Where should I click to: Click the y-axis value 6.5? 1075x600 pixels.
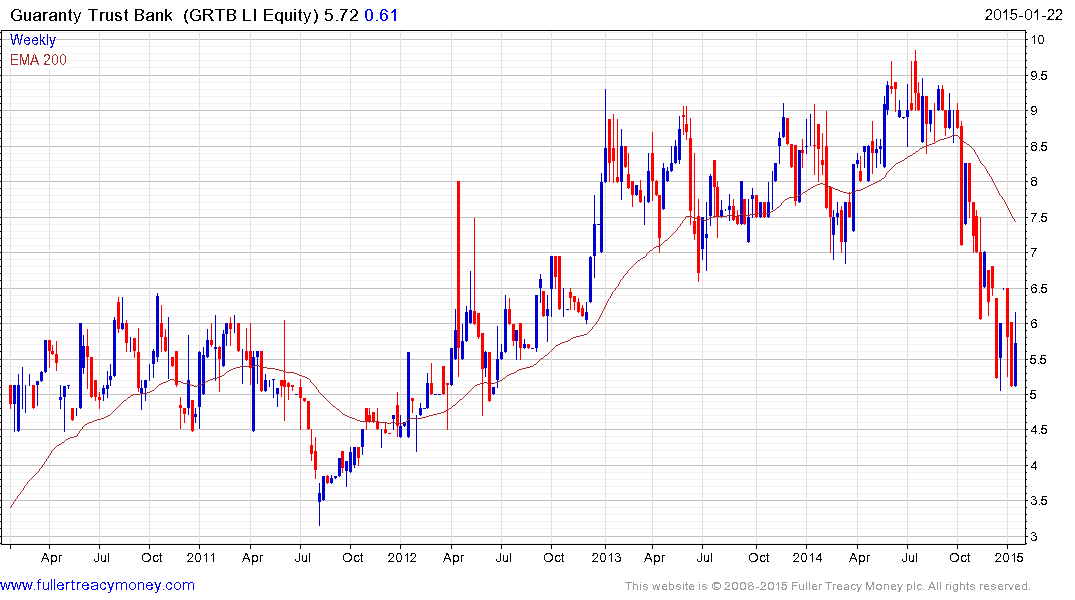click(x=1039, y=289)
